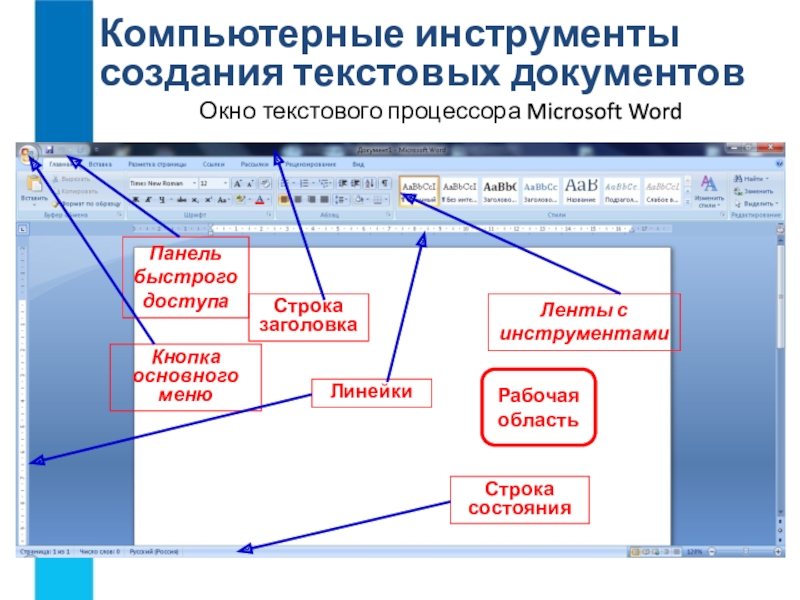Expand the styles gallery more arrow
The height and width of the screenshot is (600, 800).
tap(689, 203)
